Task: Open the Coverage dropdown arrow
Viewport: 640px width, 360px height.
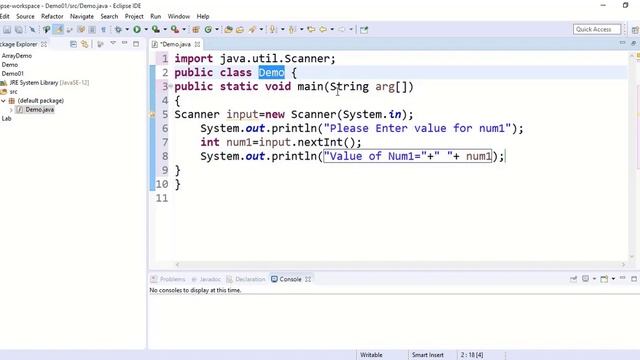Action: point(165,29)
